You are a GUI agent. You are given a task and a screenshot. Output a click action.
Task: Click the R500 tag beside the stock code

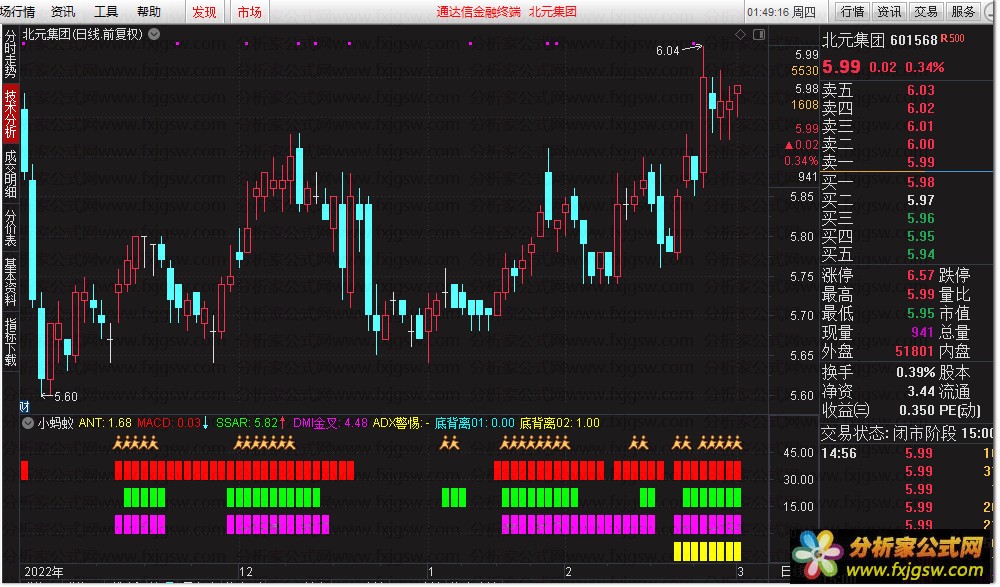tap(952, 38)
